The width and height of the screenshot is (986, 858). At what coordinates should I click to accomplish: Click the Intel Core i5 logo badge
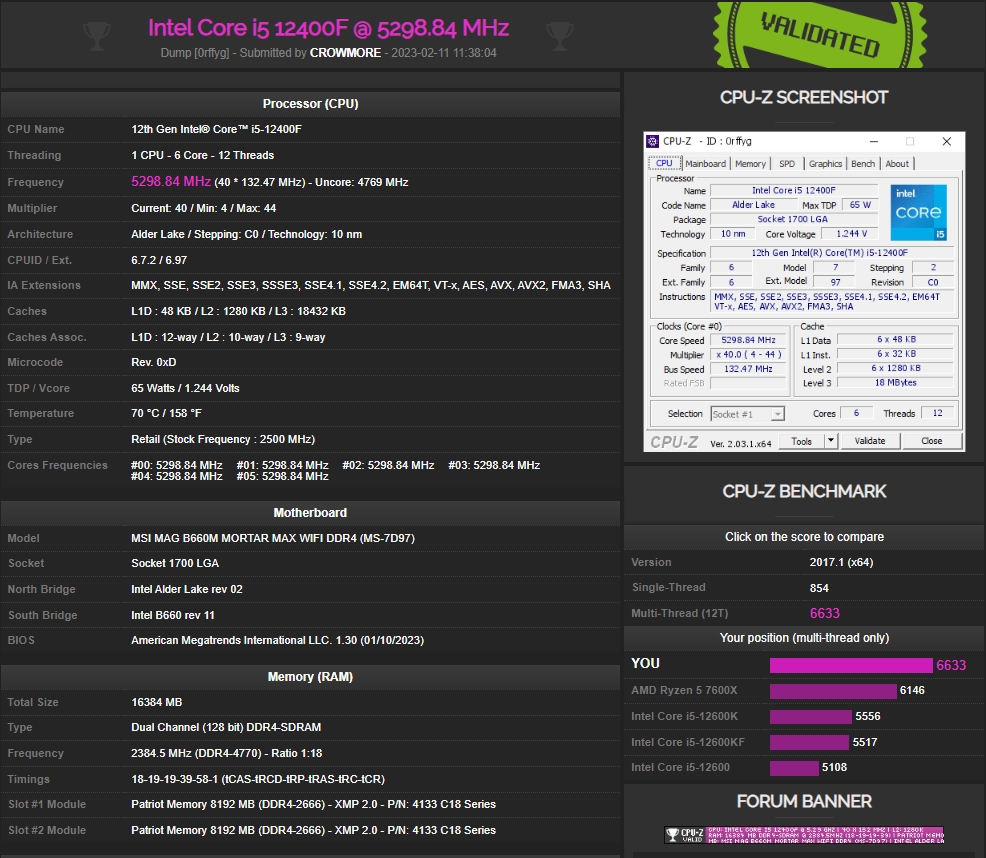pyautogui.click(x=918, y=212)
